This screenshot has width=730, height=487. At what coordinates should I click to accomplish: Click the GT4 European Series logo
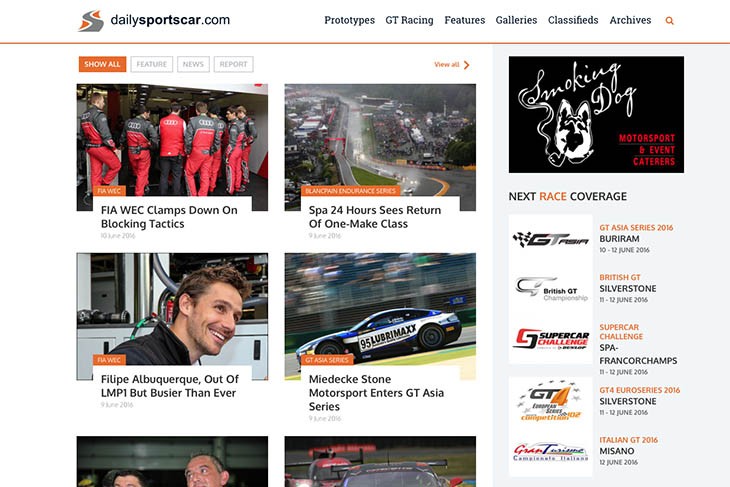pos(550,402)
